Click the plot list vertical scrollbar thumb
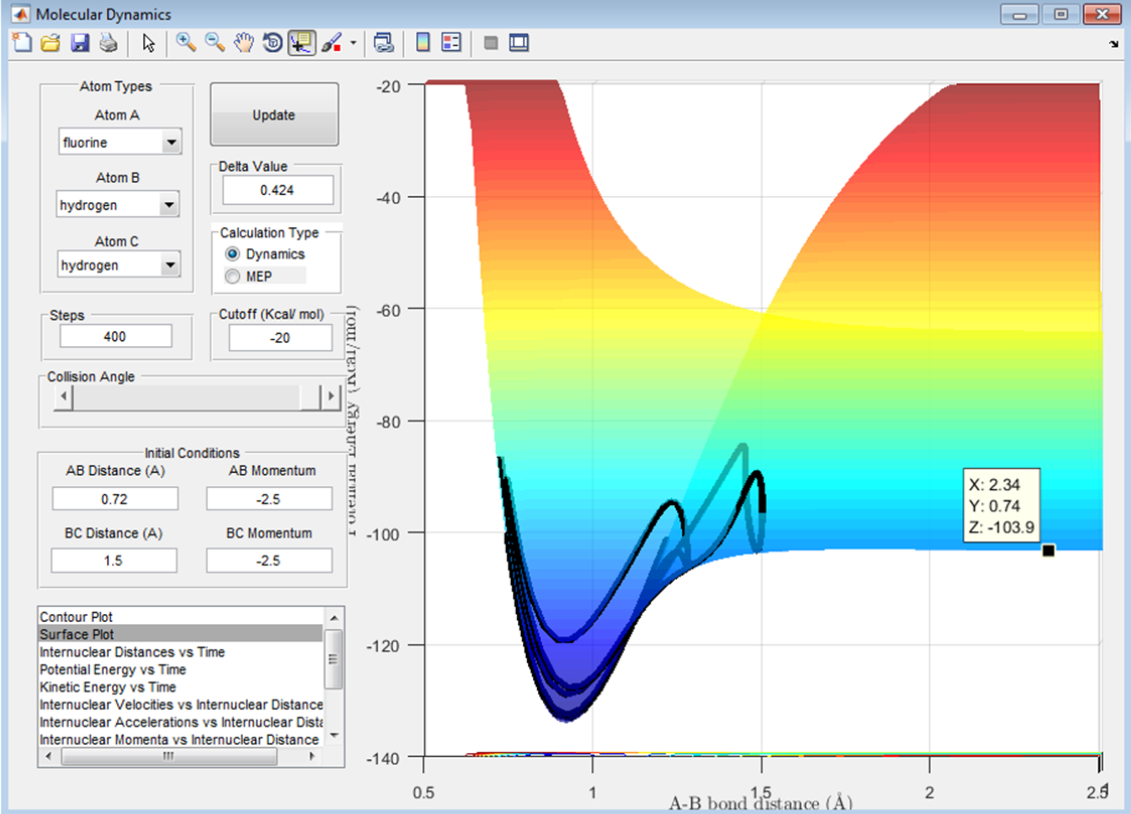This screenshot has width=1131, height=814. (333, 659)
